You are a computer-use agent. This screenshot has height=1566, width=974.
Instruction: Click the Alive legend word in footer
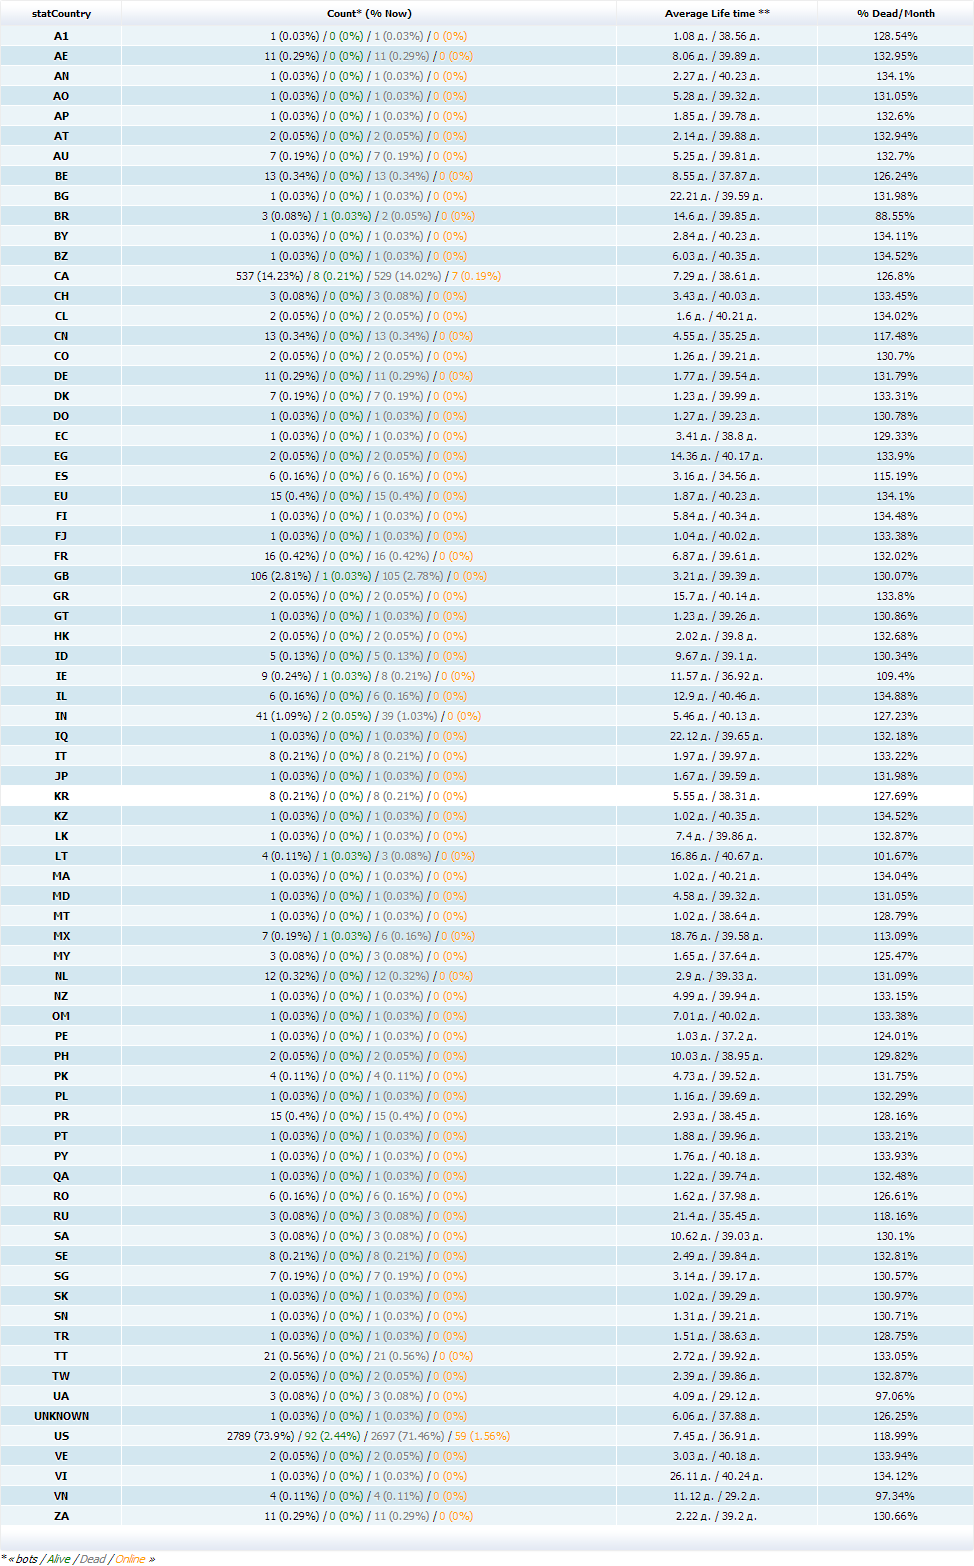tap(59, 1559)
